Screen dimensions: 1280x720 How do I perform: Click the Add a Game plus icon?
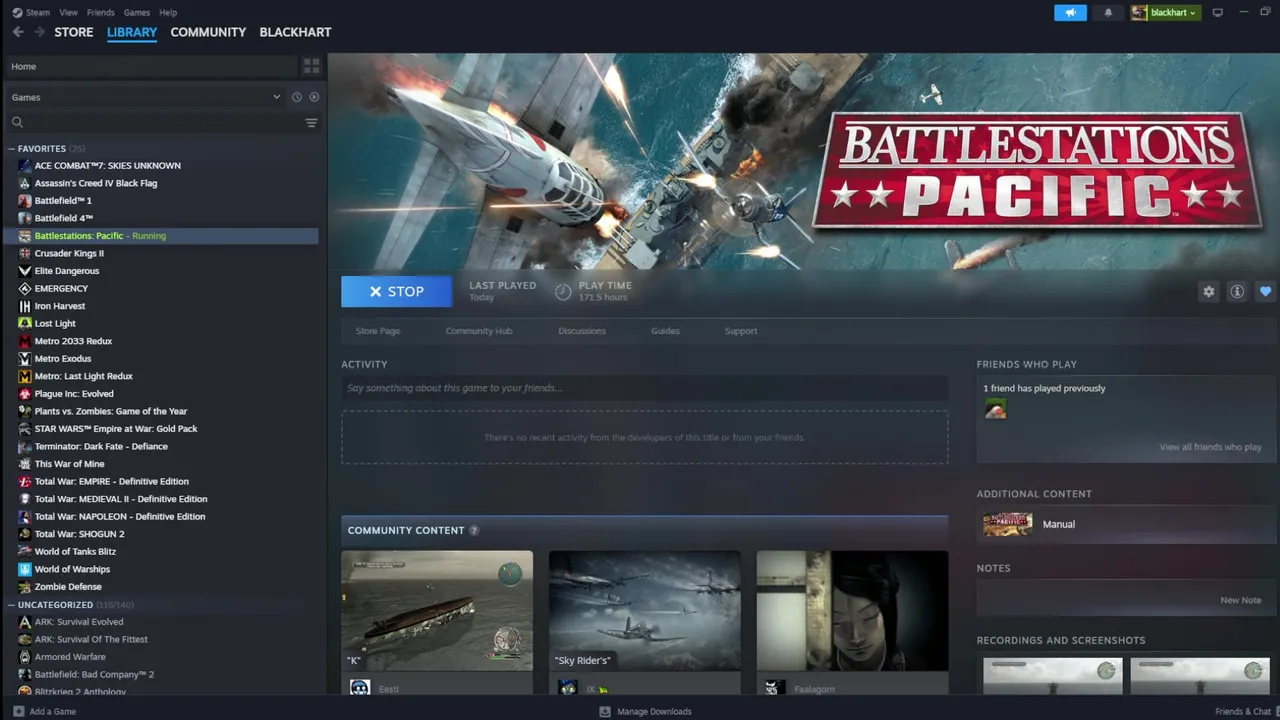click(18, 711)
